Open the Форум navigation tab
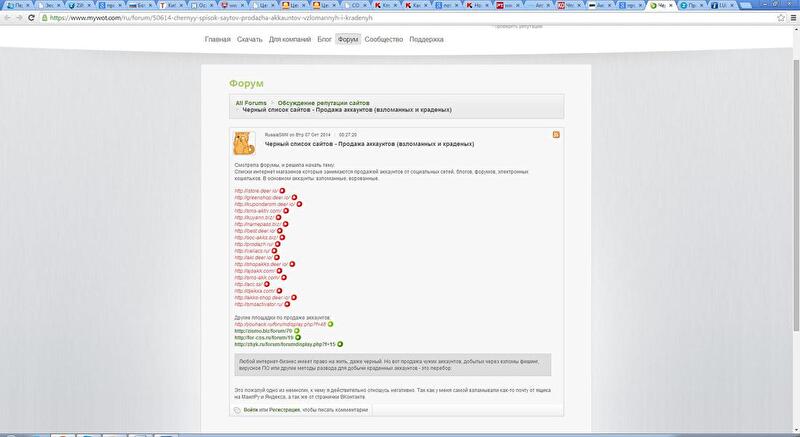 click(x=348, y=39)
